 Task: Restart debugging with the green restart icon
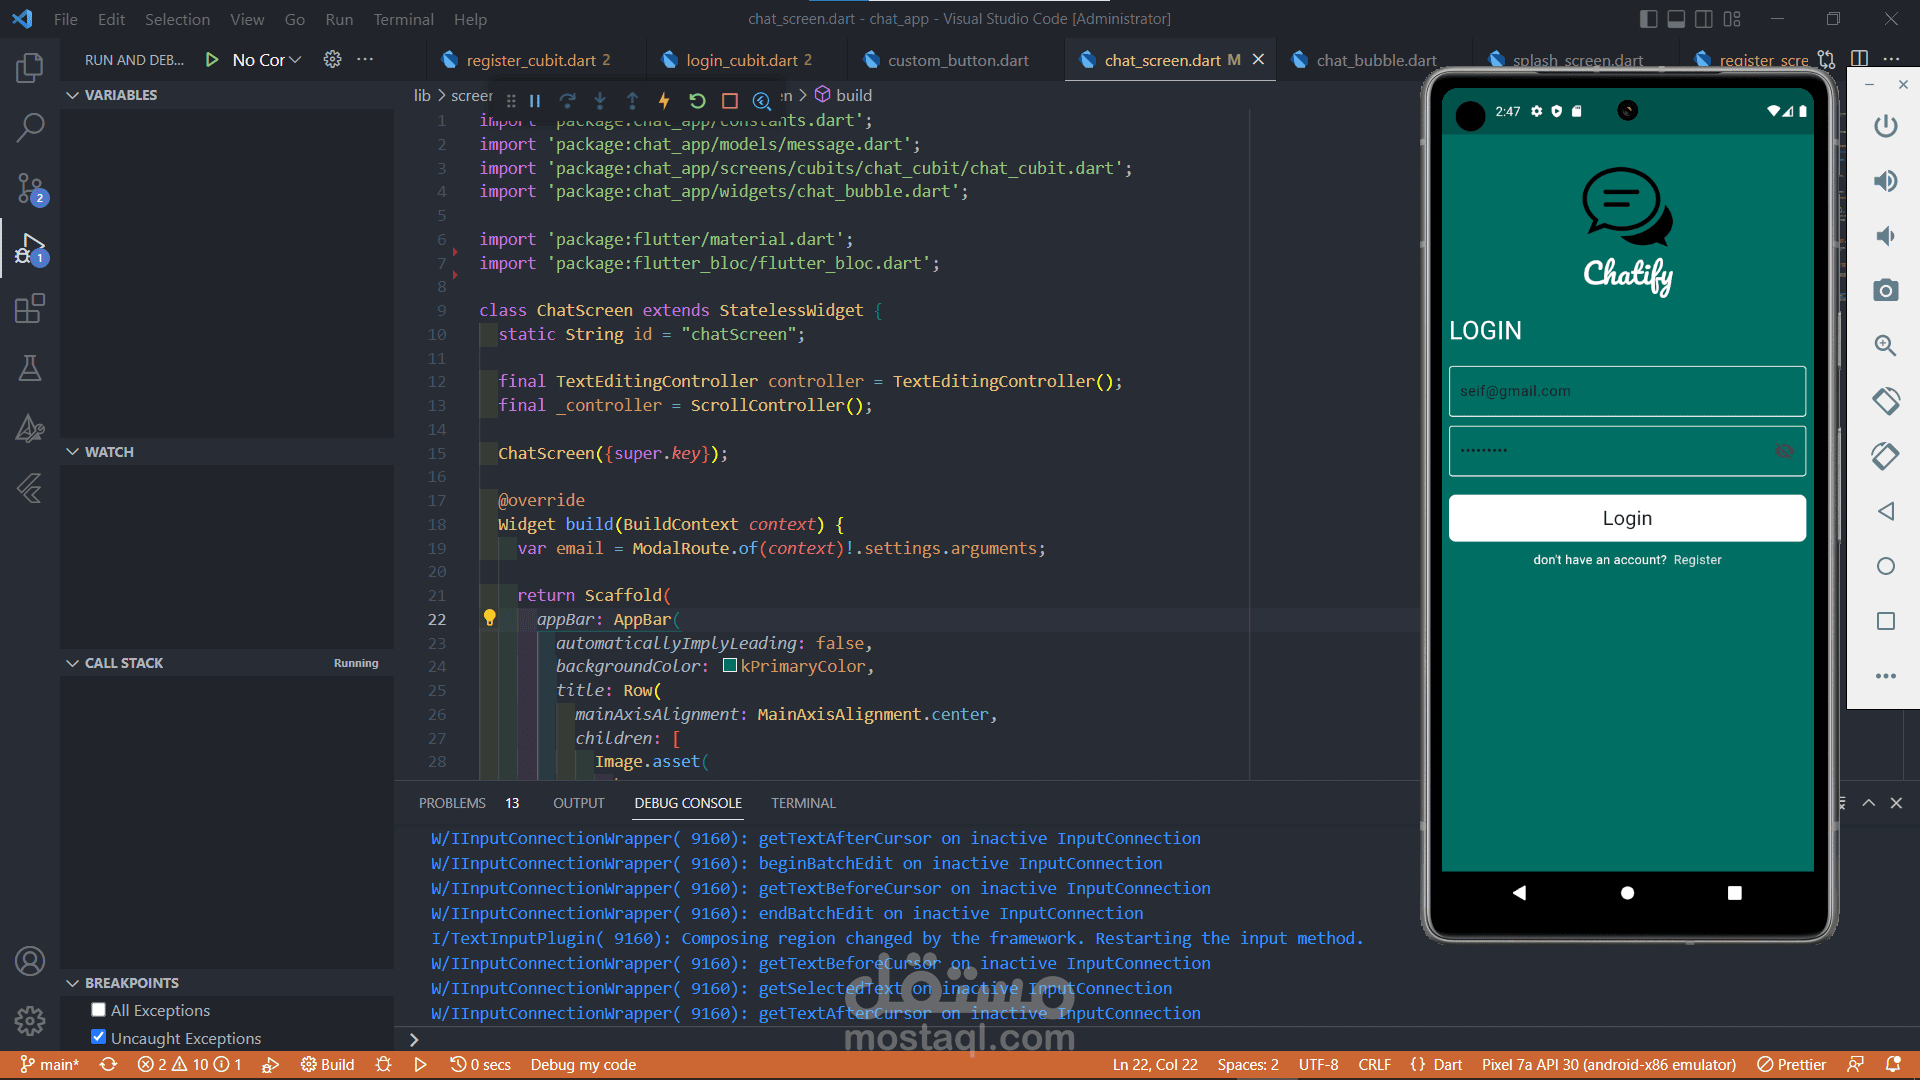[x=697, y=100]
